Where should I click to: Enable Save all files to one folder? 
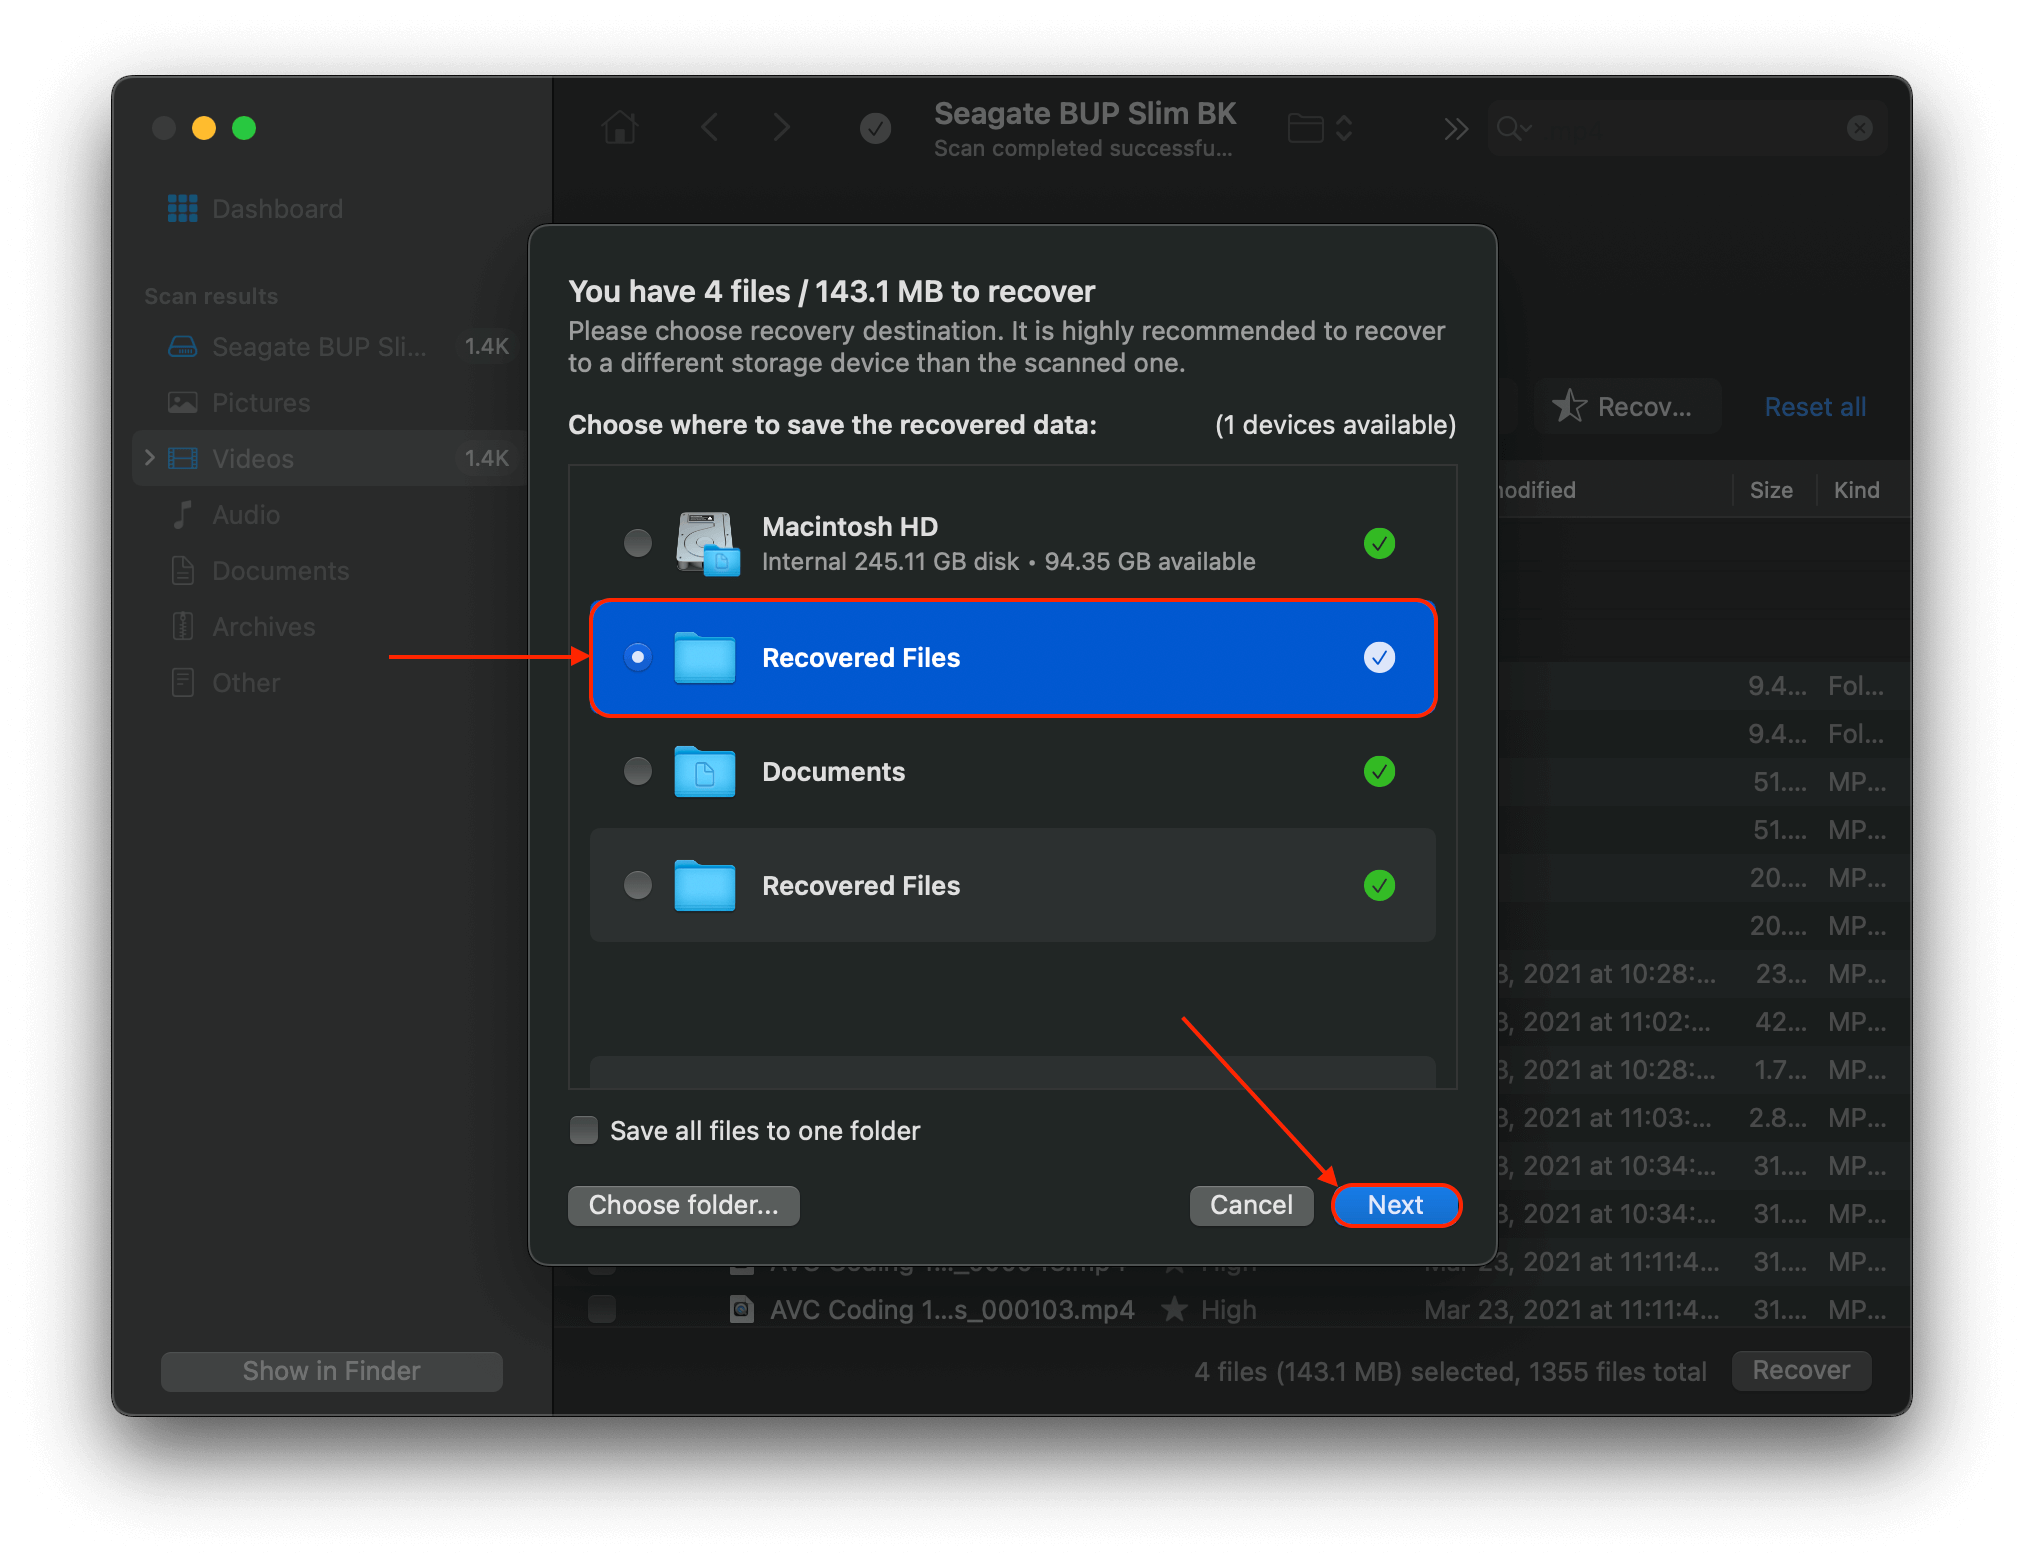584,1130
